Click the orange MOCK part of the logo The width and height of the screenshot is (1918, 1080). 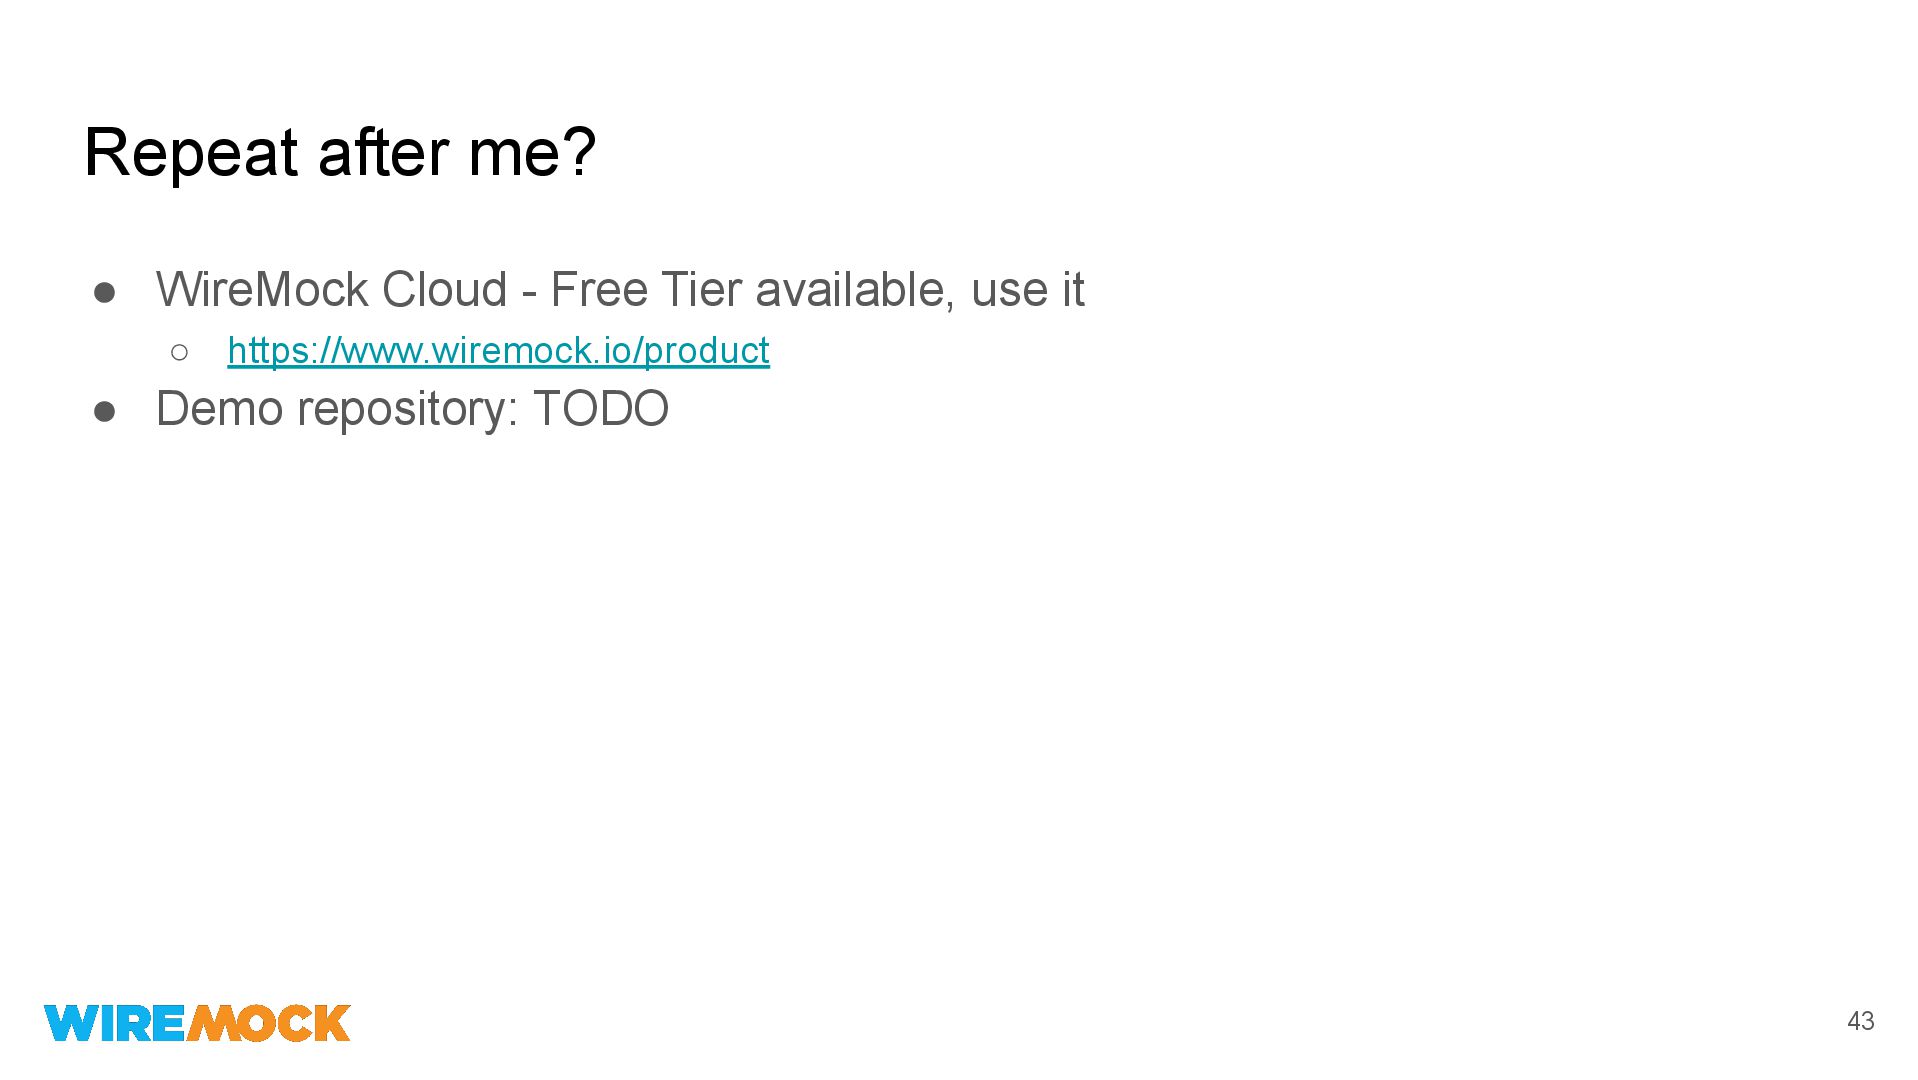(x=269, y=1023)
